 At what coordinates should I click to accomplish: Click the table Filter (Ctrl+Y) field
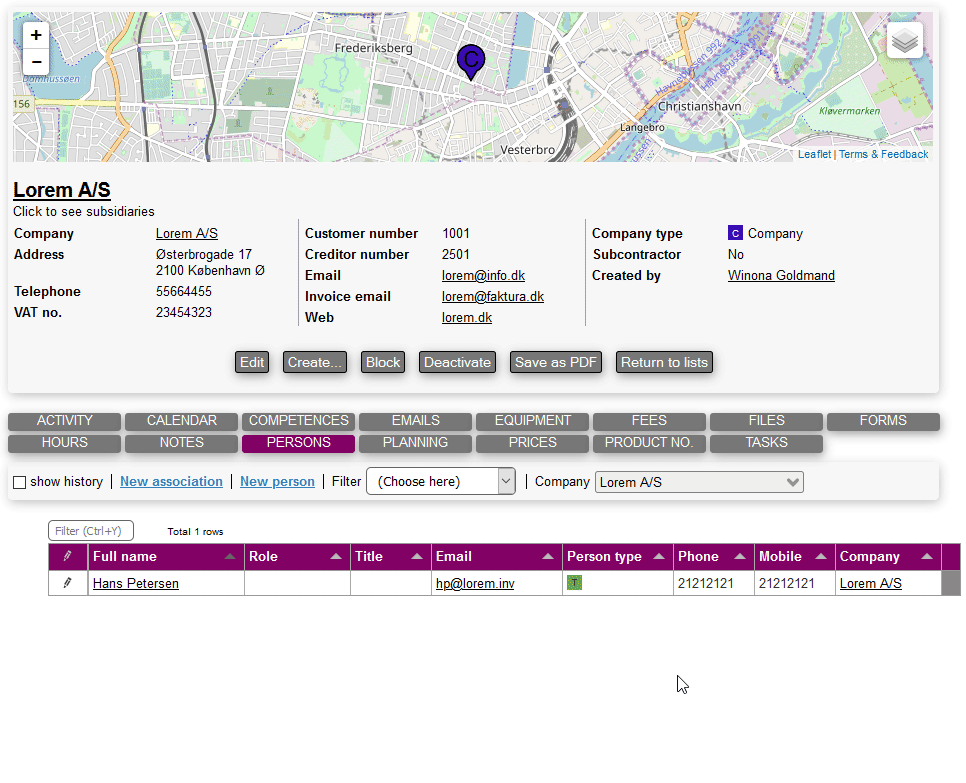(x=91, y=531)
